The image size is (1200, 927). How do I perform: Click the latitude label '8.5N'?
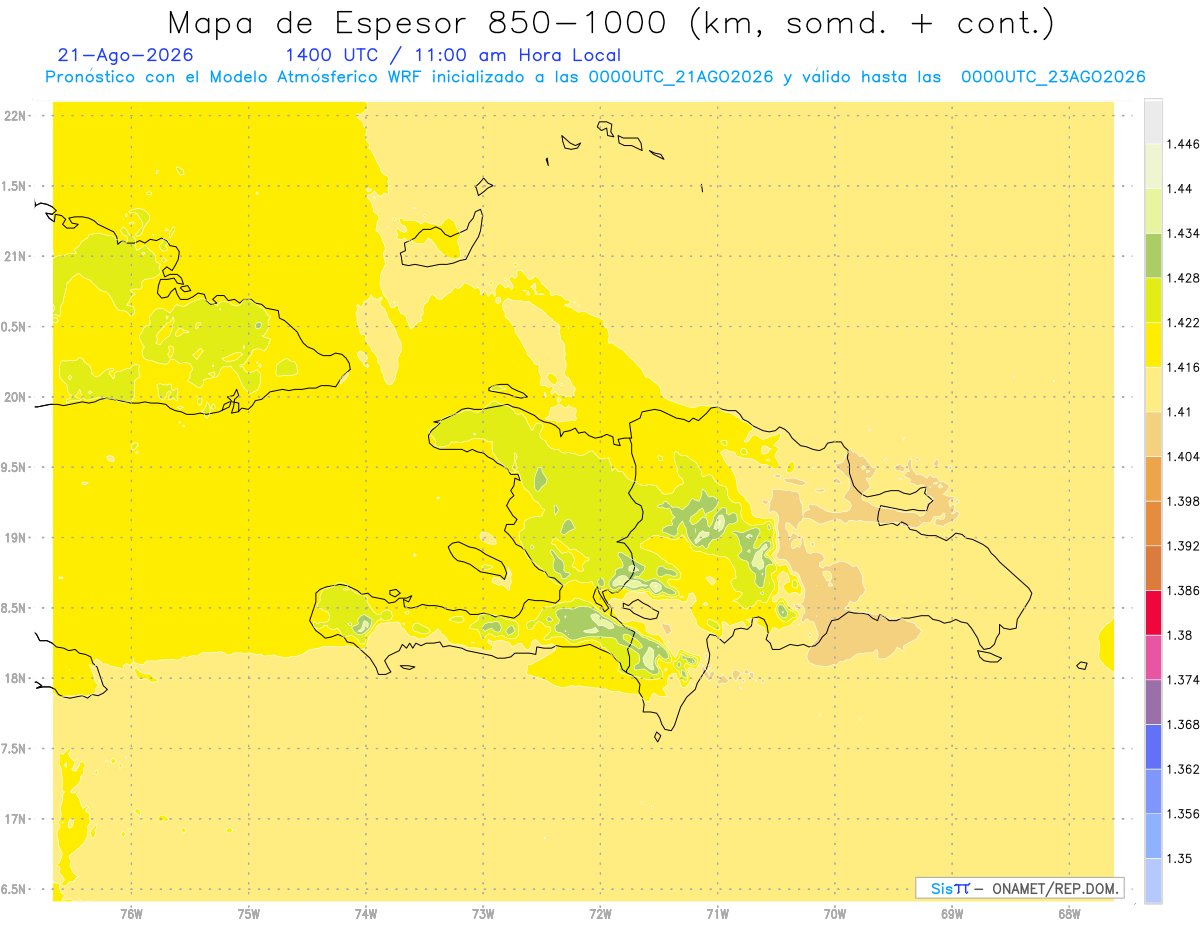tap(15, 608)
